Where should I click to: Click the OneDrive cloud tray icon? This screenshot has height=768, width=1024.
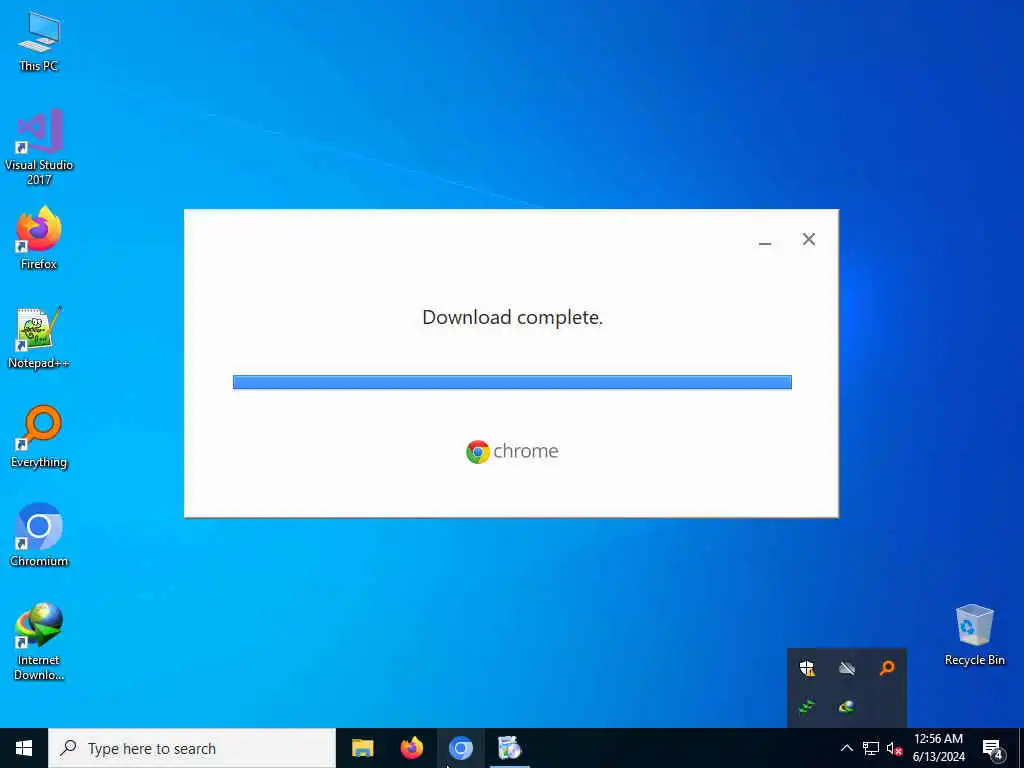847,667
